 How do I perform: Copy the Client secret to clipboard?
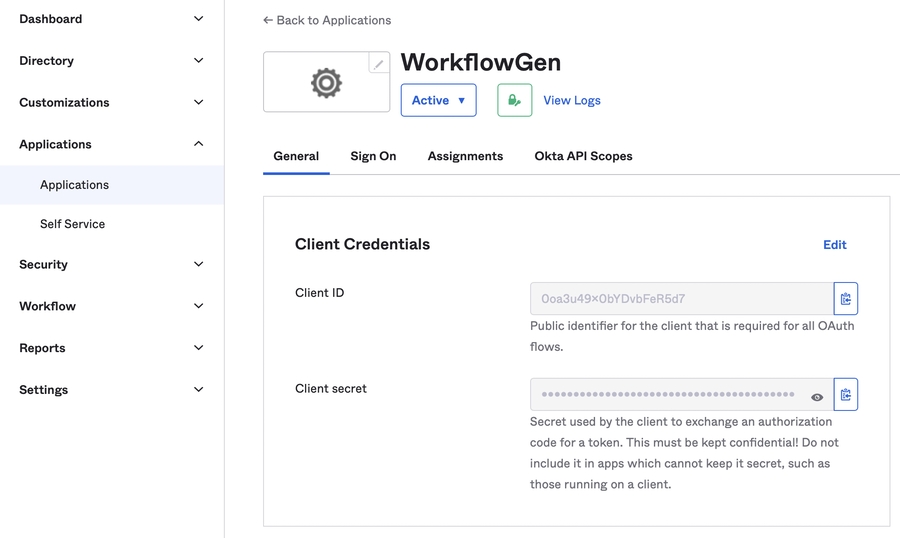click(x=846, y=395)
